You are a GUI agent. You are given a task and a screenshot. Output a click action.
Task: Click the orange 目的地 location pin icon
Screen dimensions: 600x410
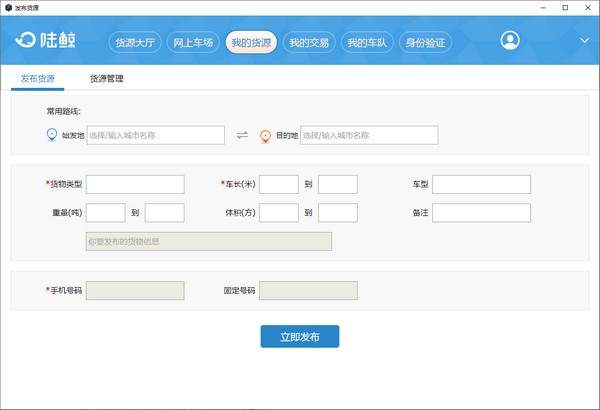pyautogui.click(x=266, y=135)
